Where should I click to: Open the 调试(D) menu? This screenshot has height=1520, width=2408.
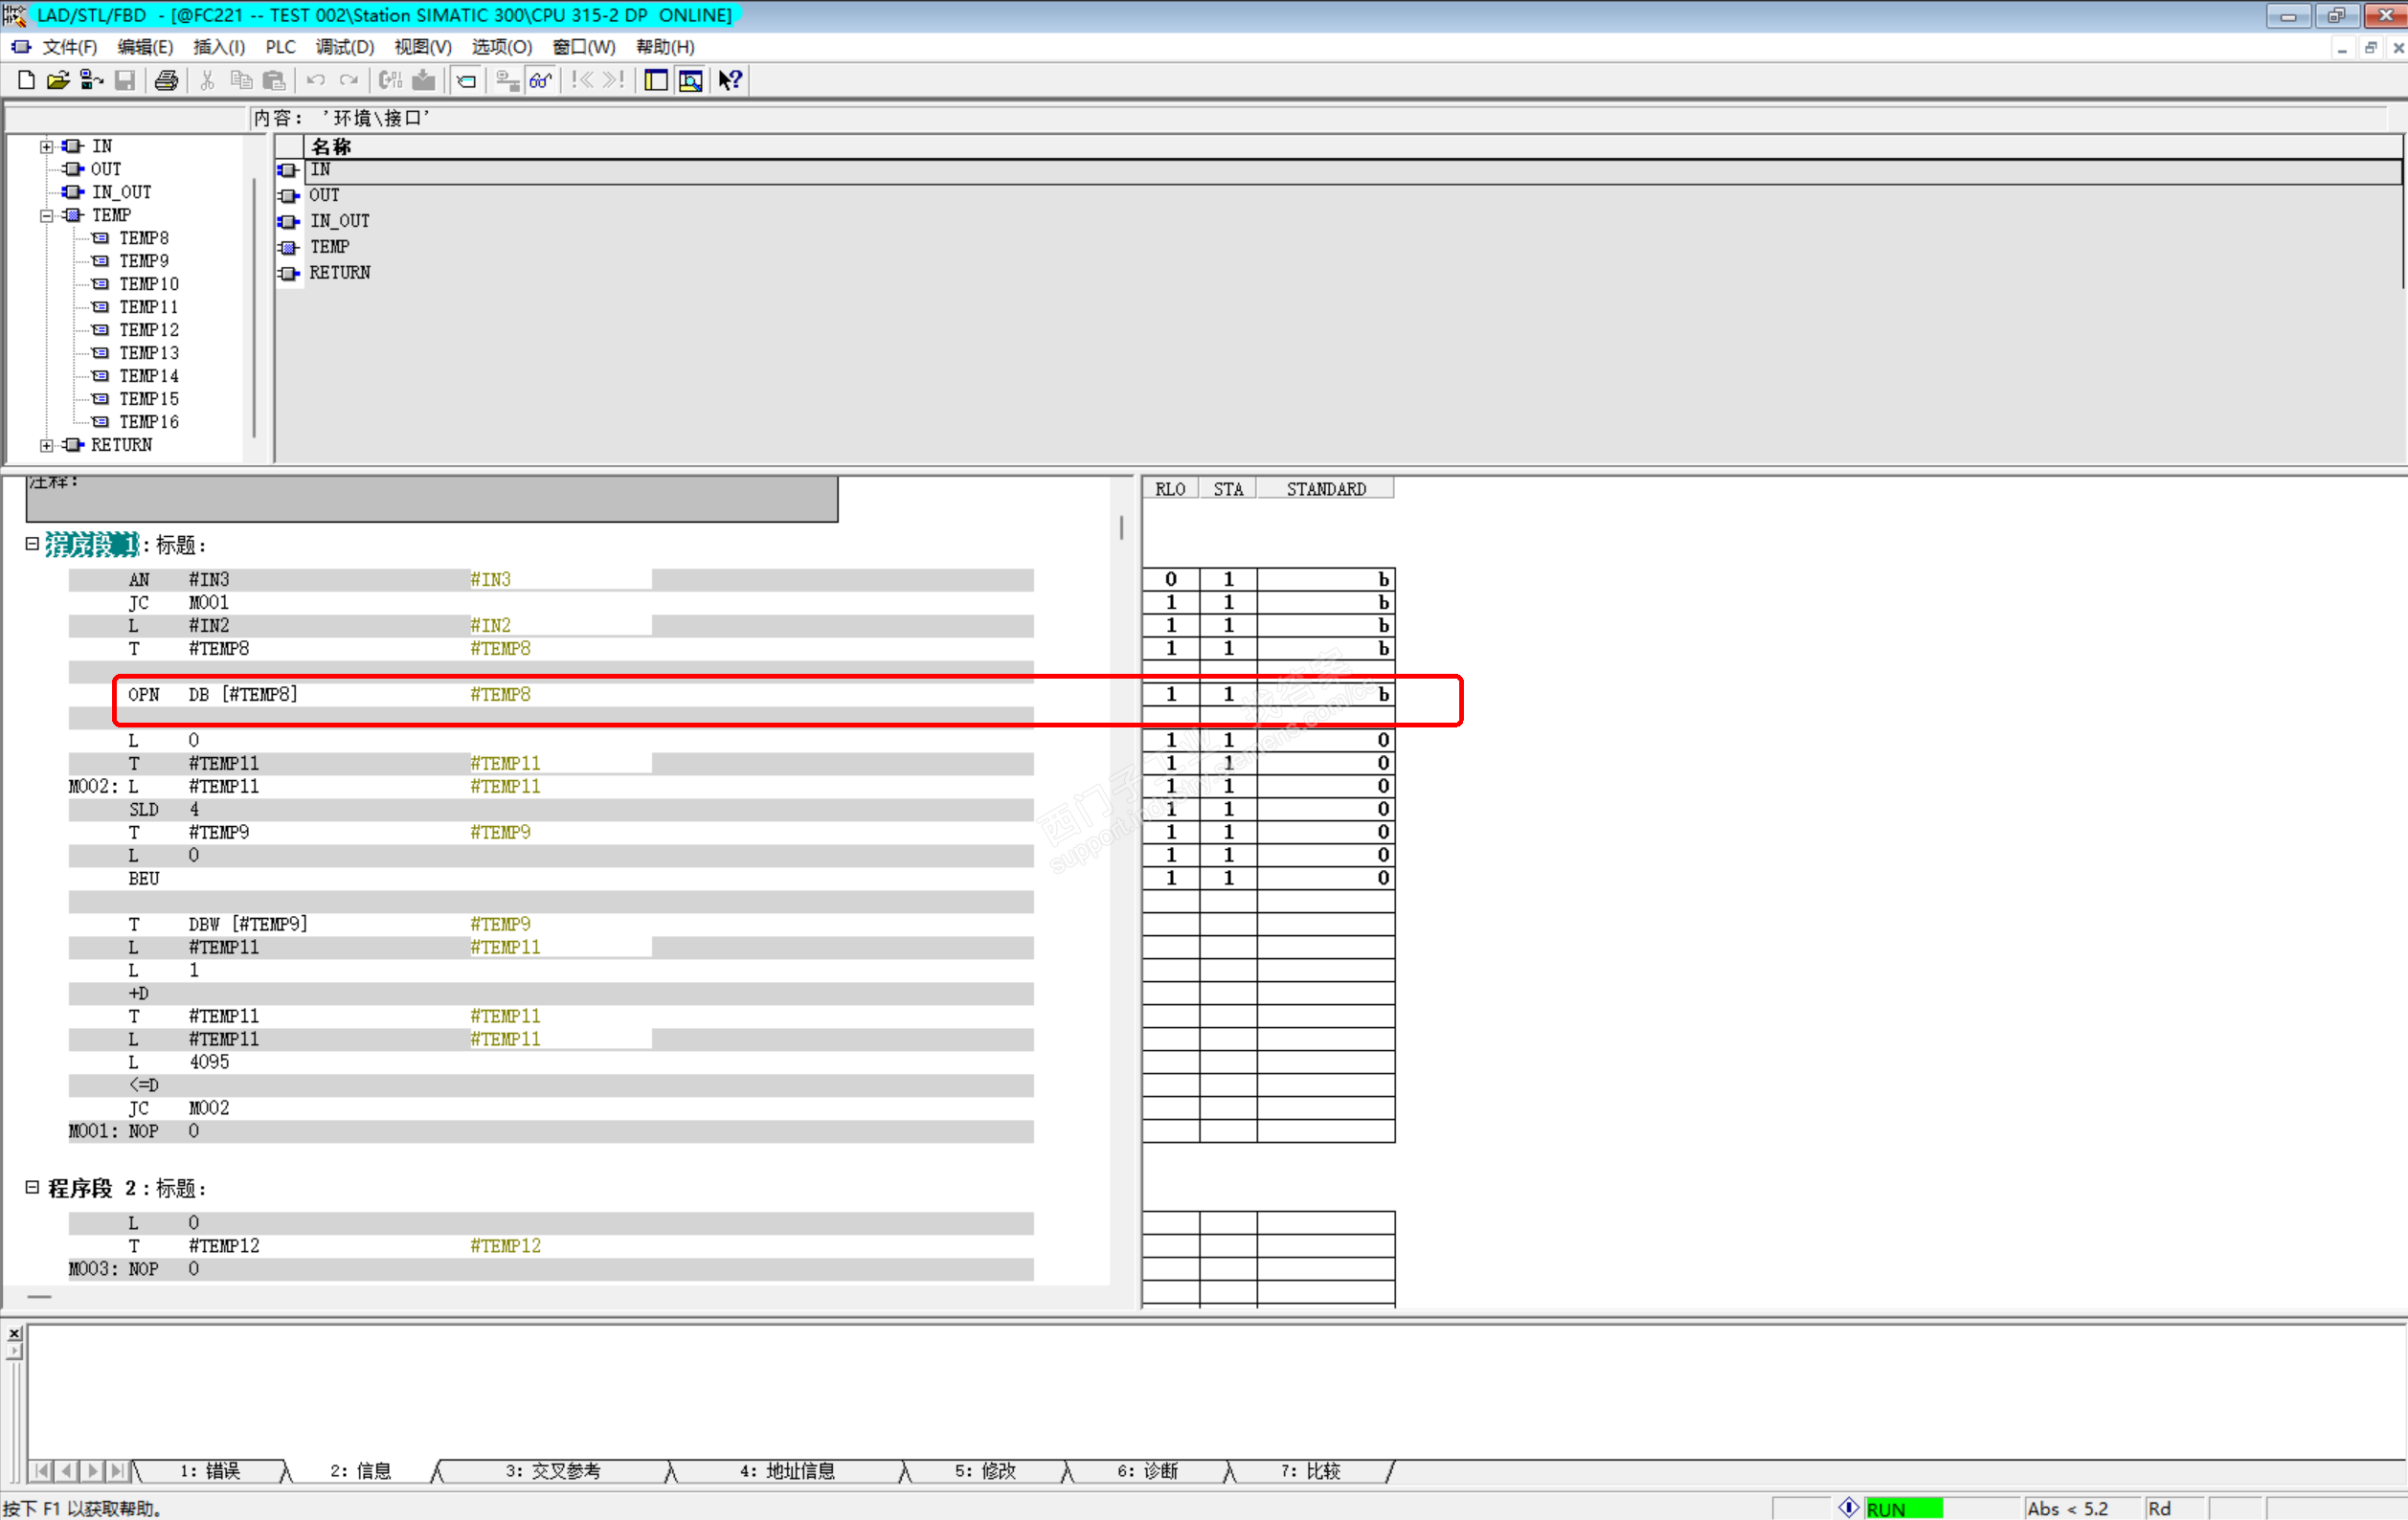pos(344,47)
